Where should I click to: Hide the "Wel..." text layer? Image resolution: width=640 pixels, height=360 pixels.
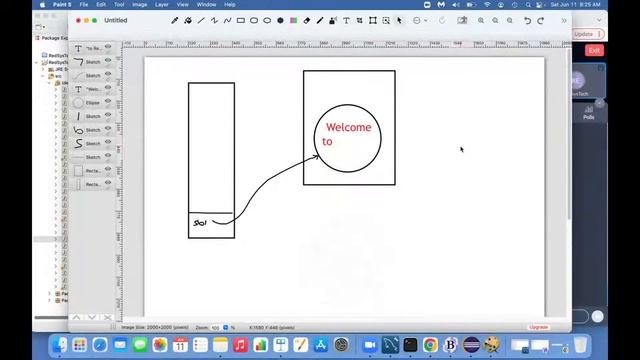click(108, 87)
